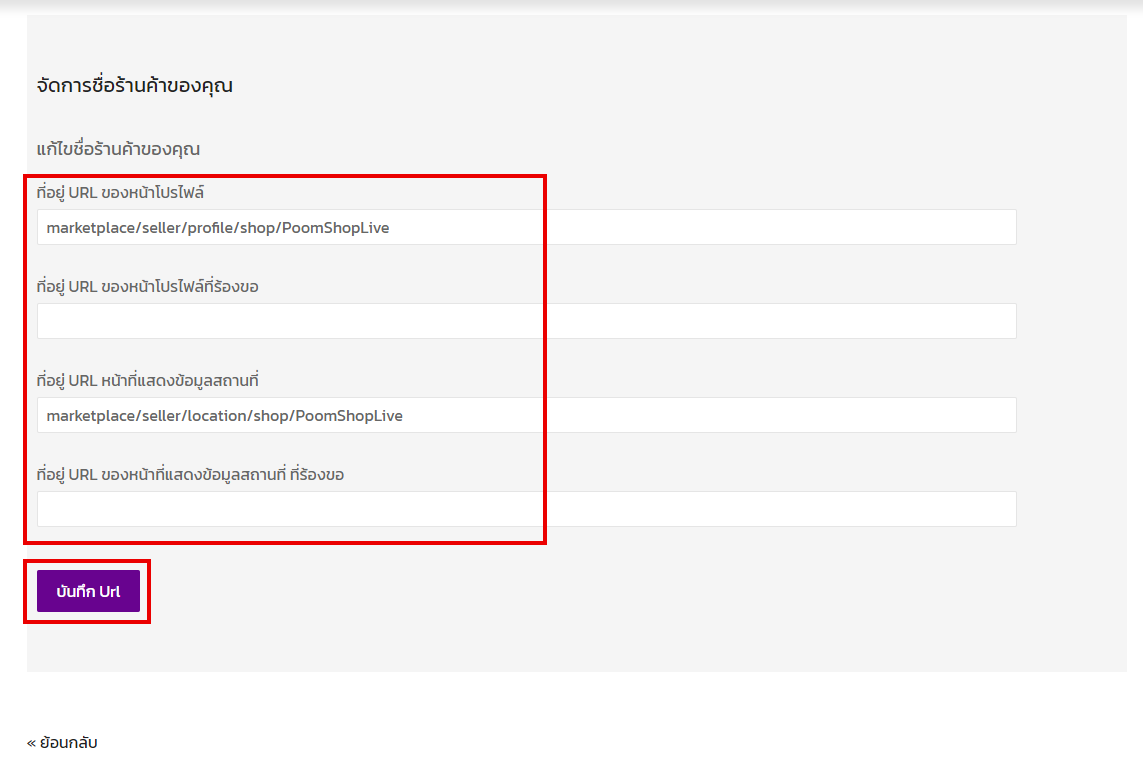Click "marketplace" at start of profile URL
1143x780 pixels.
pyautogui.click(x=86, y=228)
